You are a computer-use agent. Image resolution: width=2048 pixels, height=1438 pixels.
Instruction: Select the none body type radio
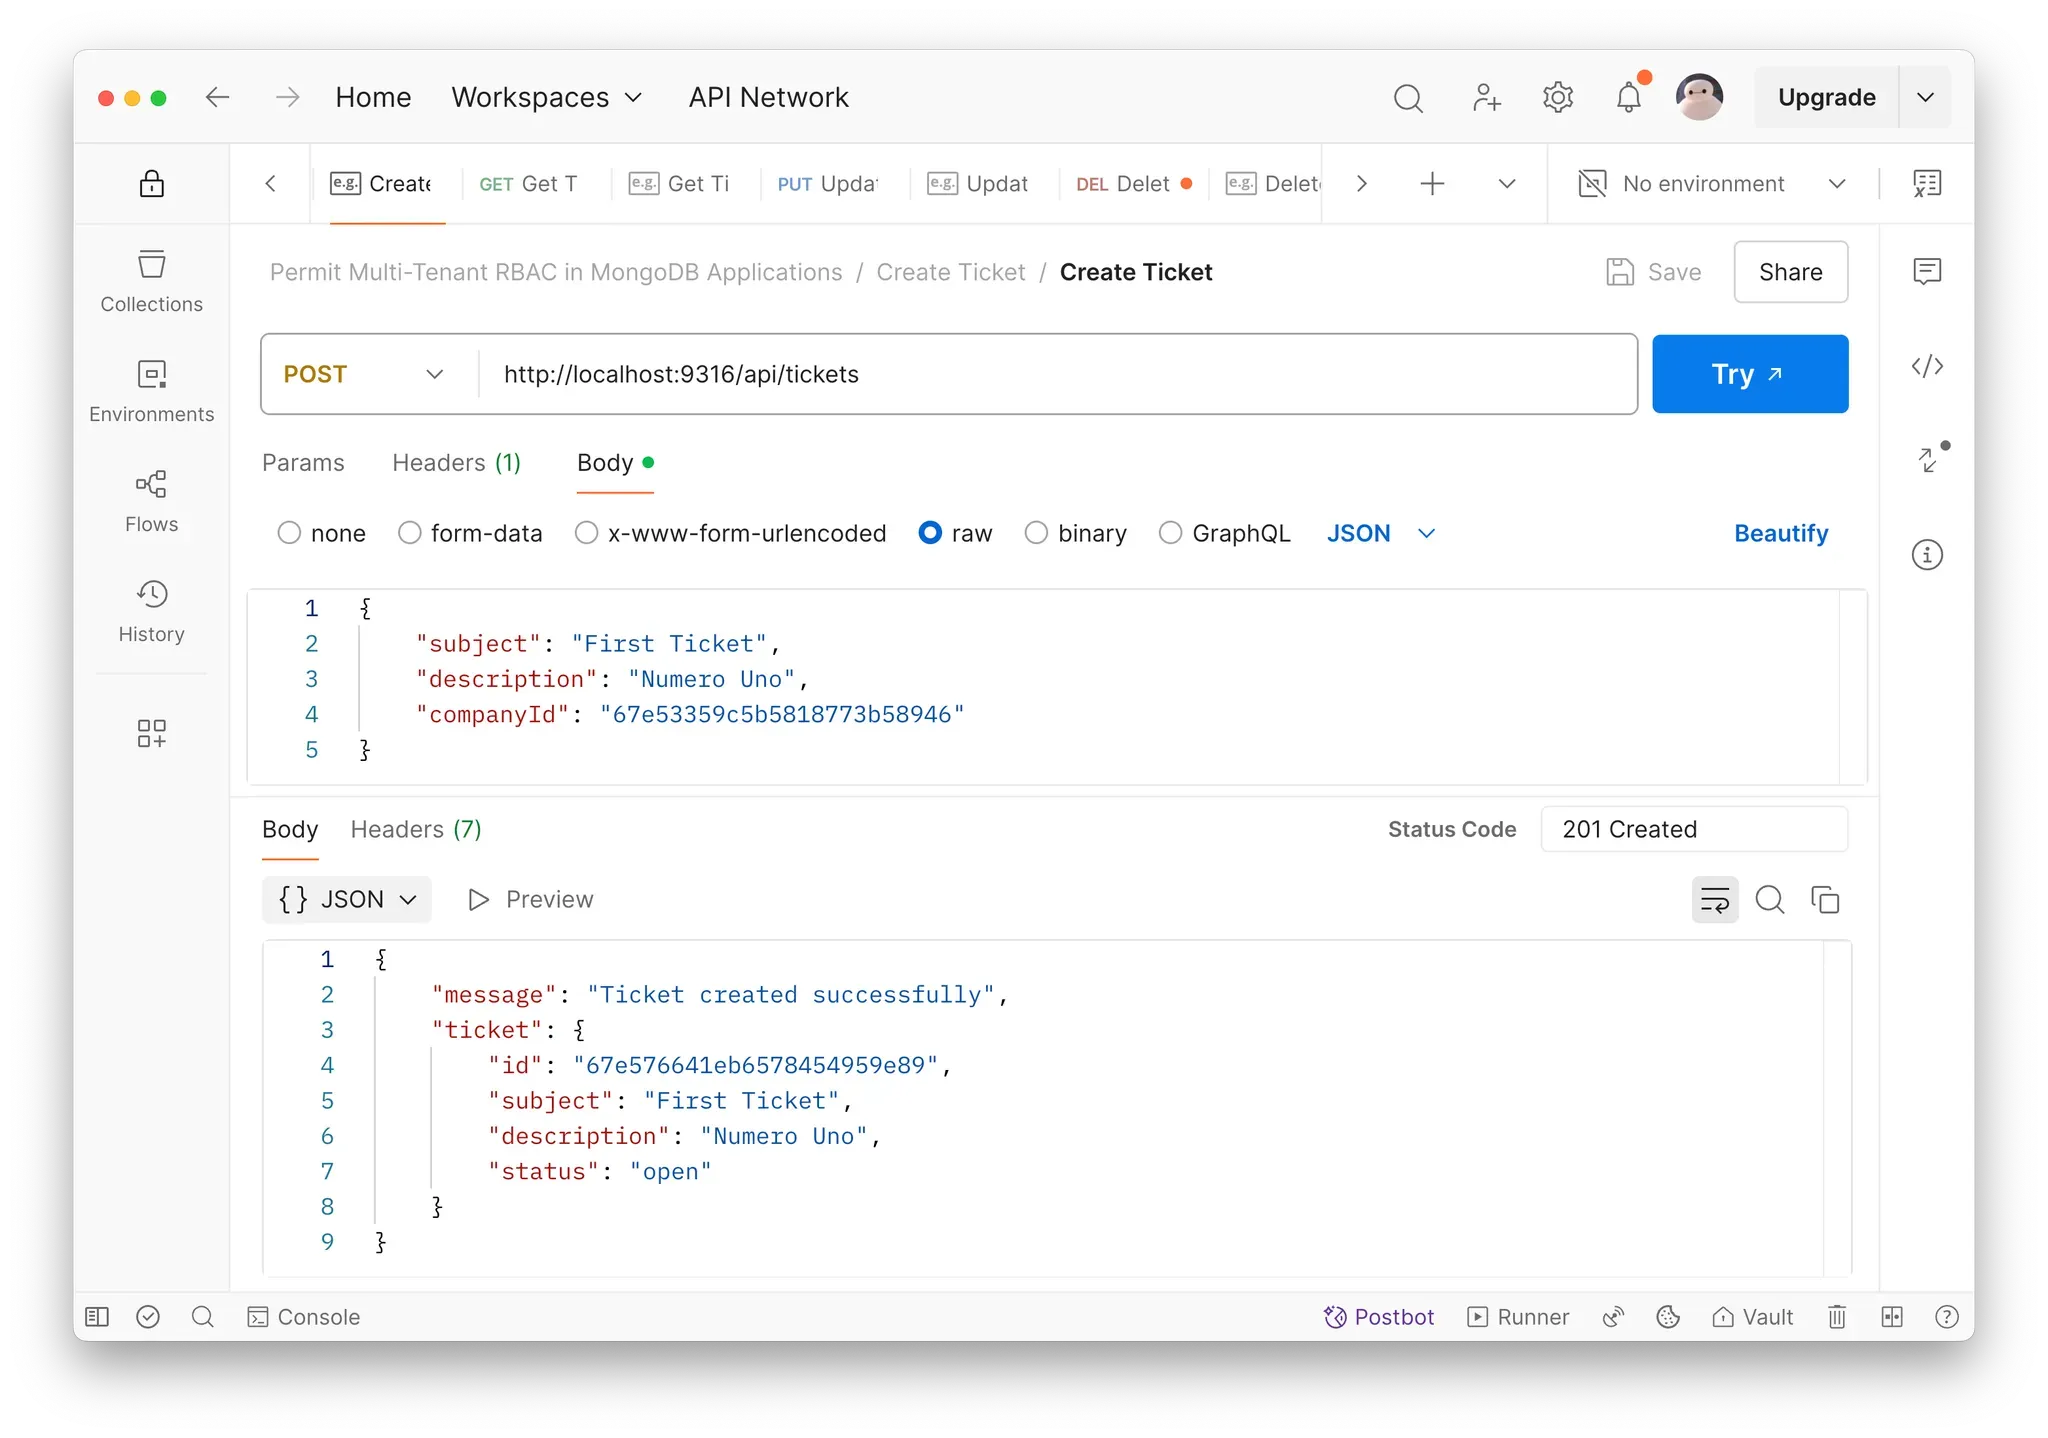pyautogui.click(x=290, y=533)
